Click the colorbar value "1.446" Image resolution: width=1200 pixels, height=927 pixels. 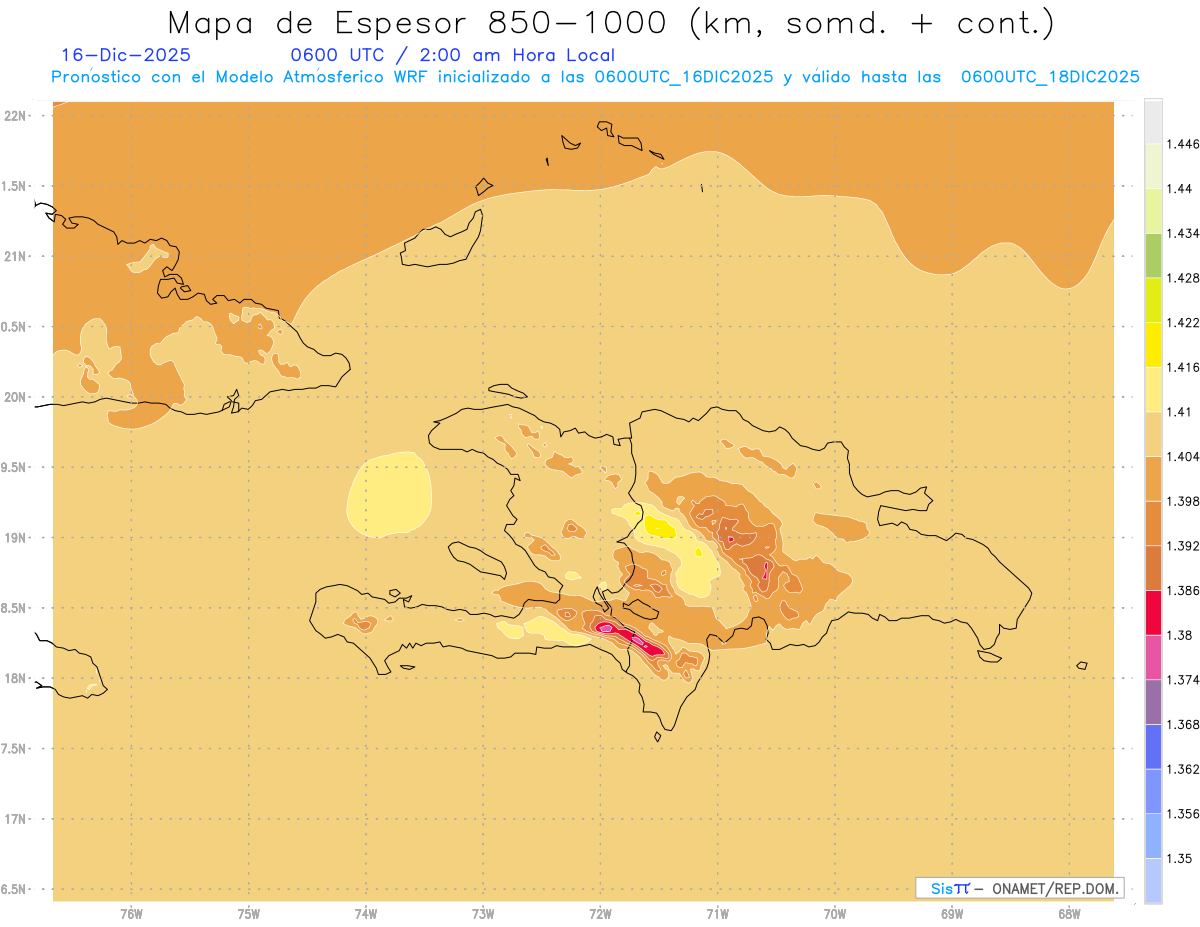[x=1183, y=144]
